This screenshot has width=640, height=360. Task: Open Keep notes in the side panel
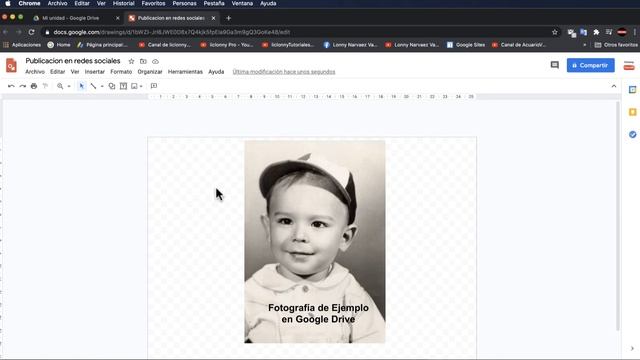coord(632,112)
